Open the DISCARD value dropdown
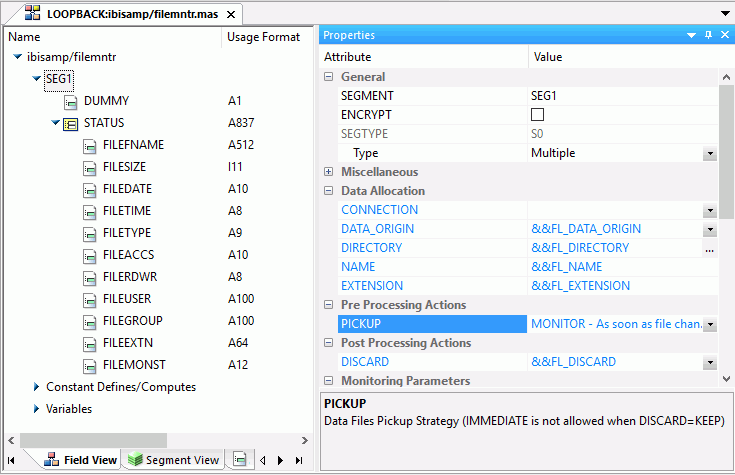 tap(710, 362)
